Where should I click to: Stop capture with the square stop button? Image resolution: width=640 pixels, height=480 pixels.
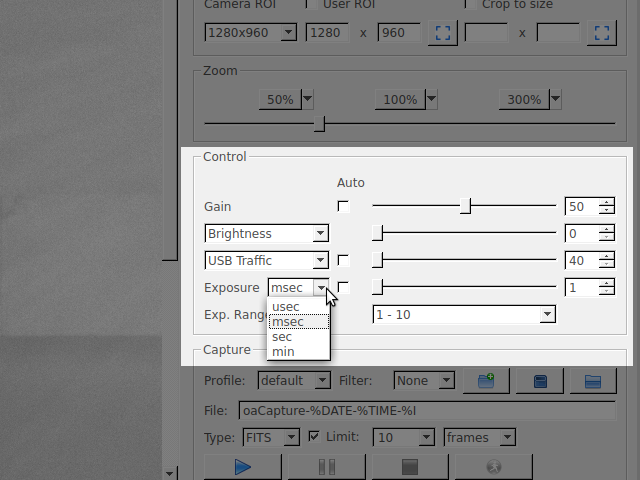coord(410,467)
